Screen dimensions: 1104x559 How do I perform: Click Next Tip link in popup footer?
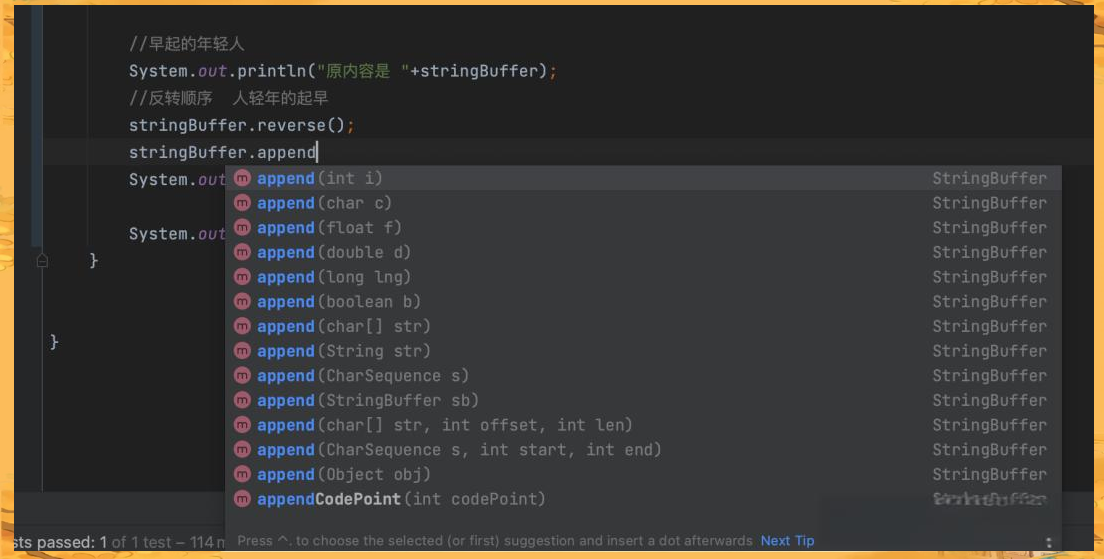[x=787, y=541]
